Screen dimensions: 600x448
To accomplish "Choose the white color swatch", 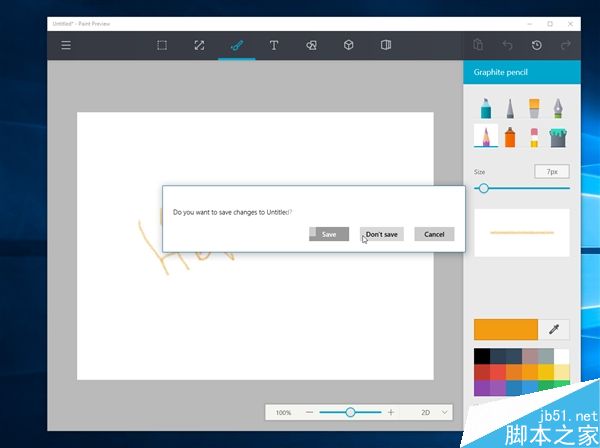I will [561, 356].
